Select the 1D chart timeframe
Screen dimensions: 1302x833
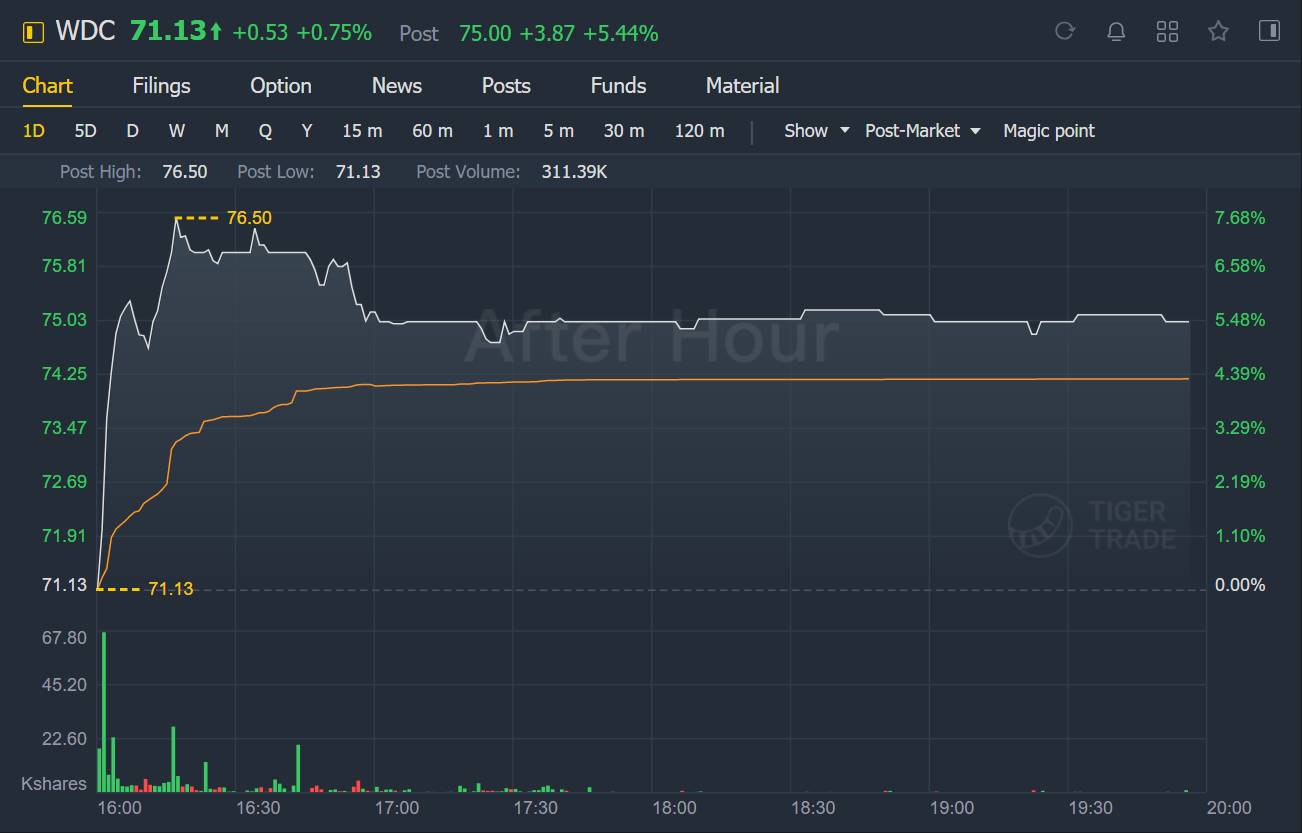coord(34,131)
